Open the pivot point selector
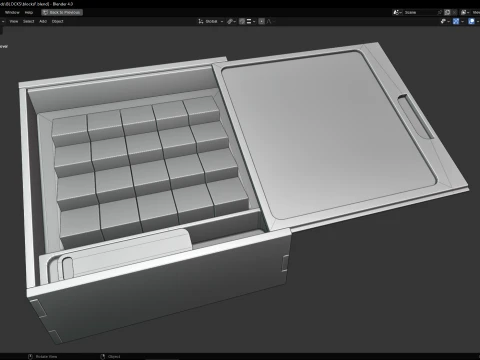 coord(231,21)
